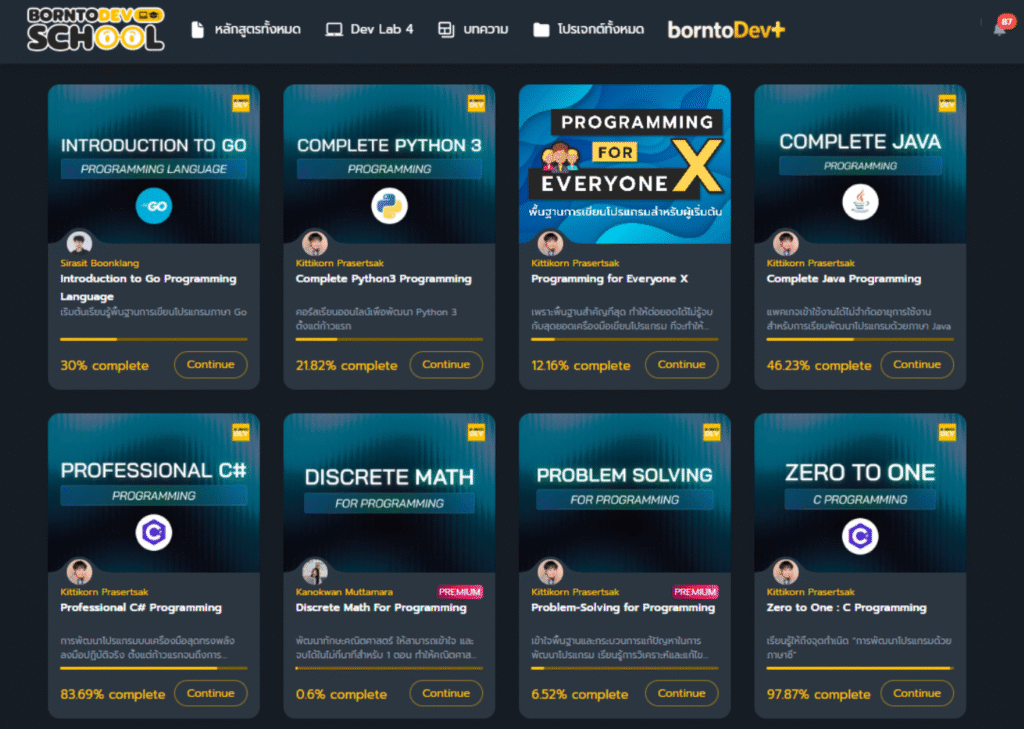Viewport: 1024px width, 729px height.
Task: Click the BorntoDev School logo
Action: [x=95, y=29]
